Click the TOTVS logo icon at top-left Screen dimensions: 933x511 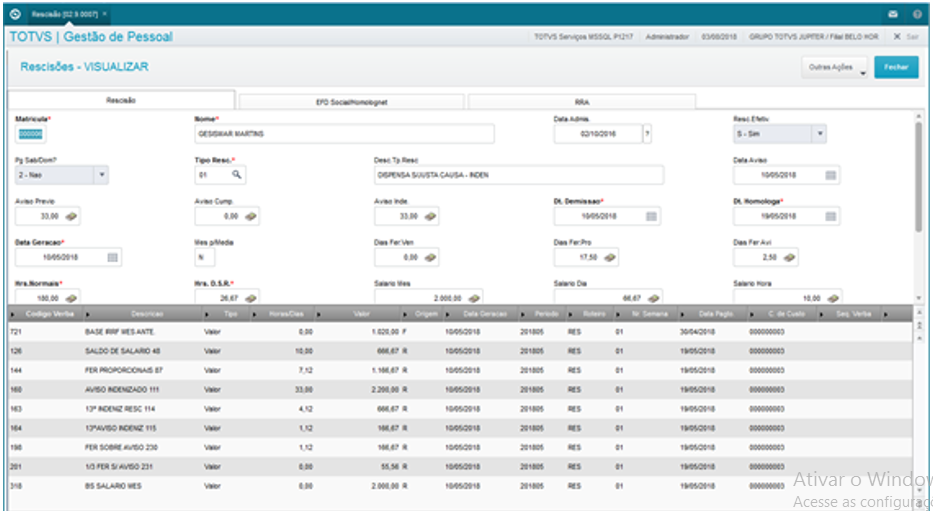[x=15, y=14]
